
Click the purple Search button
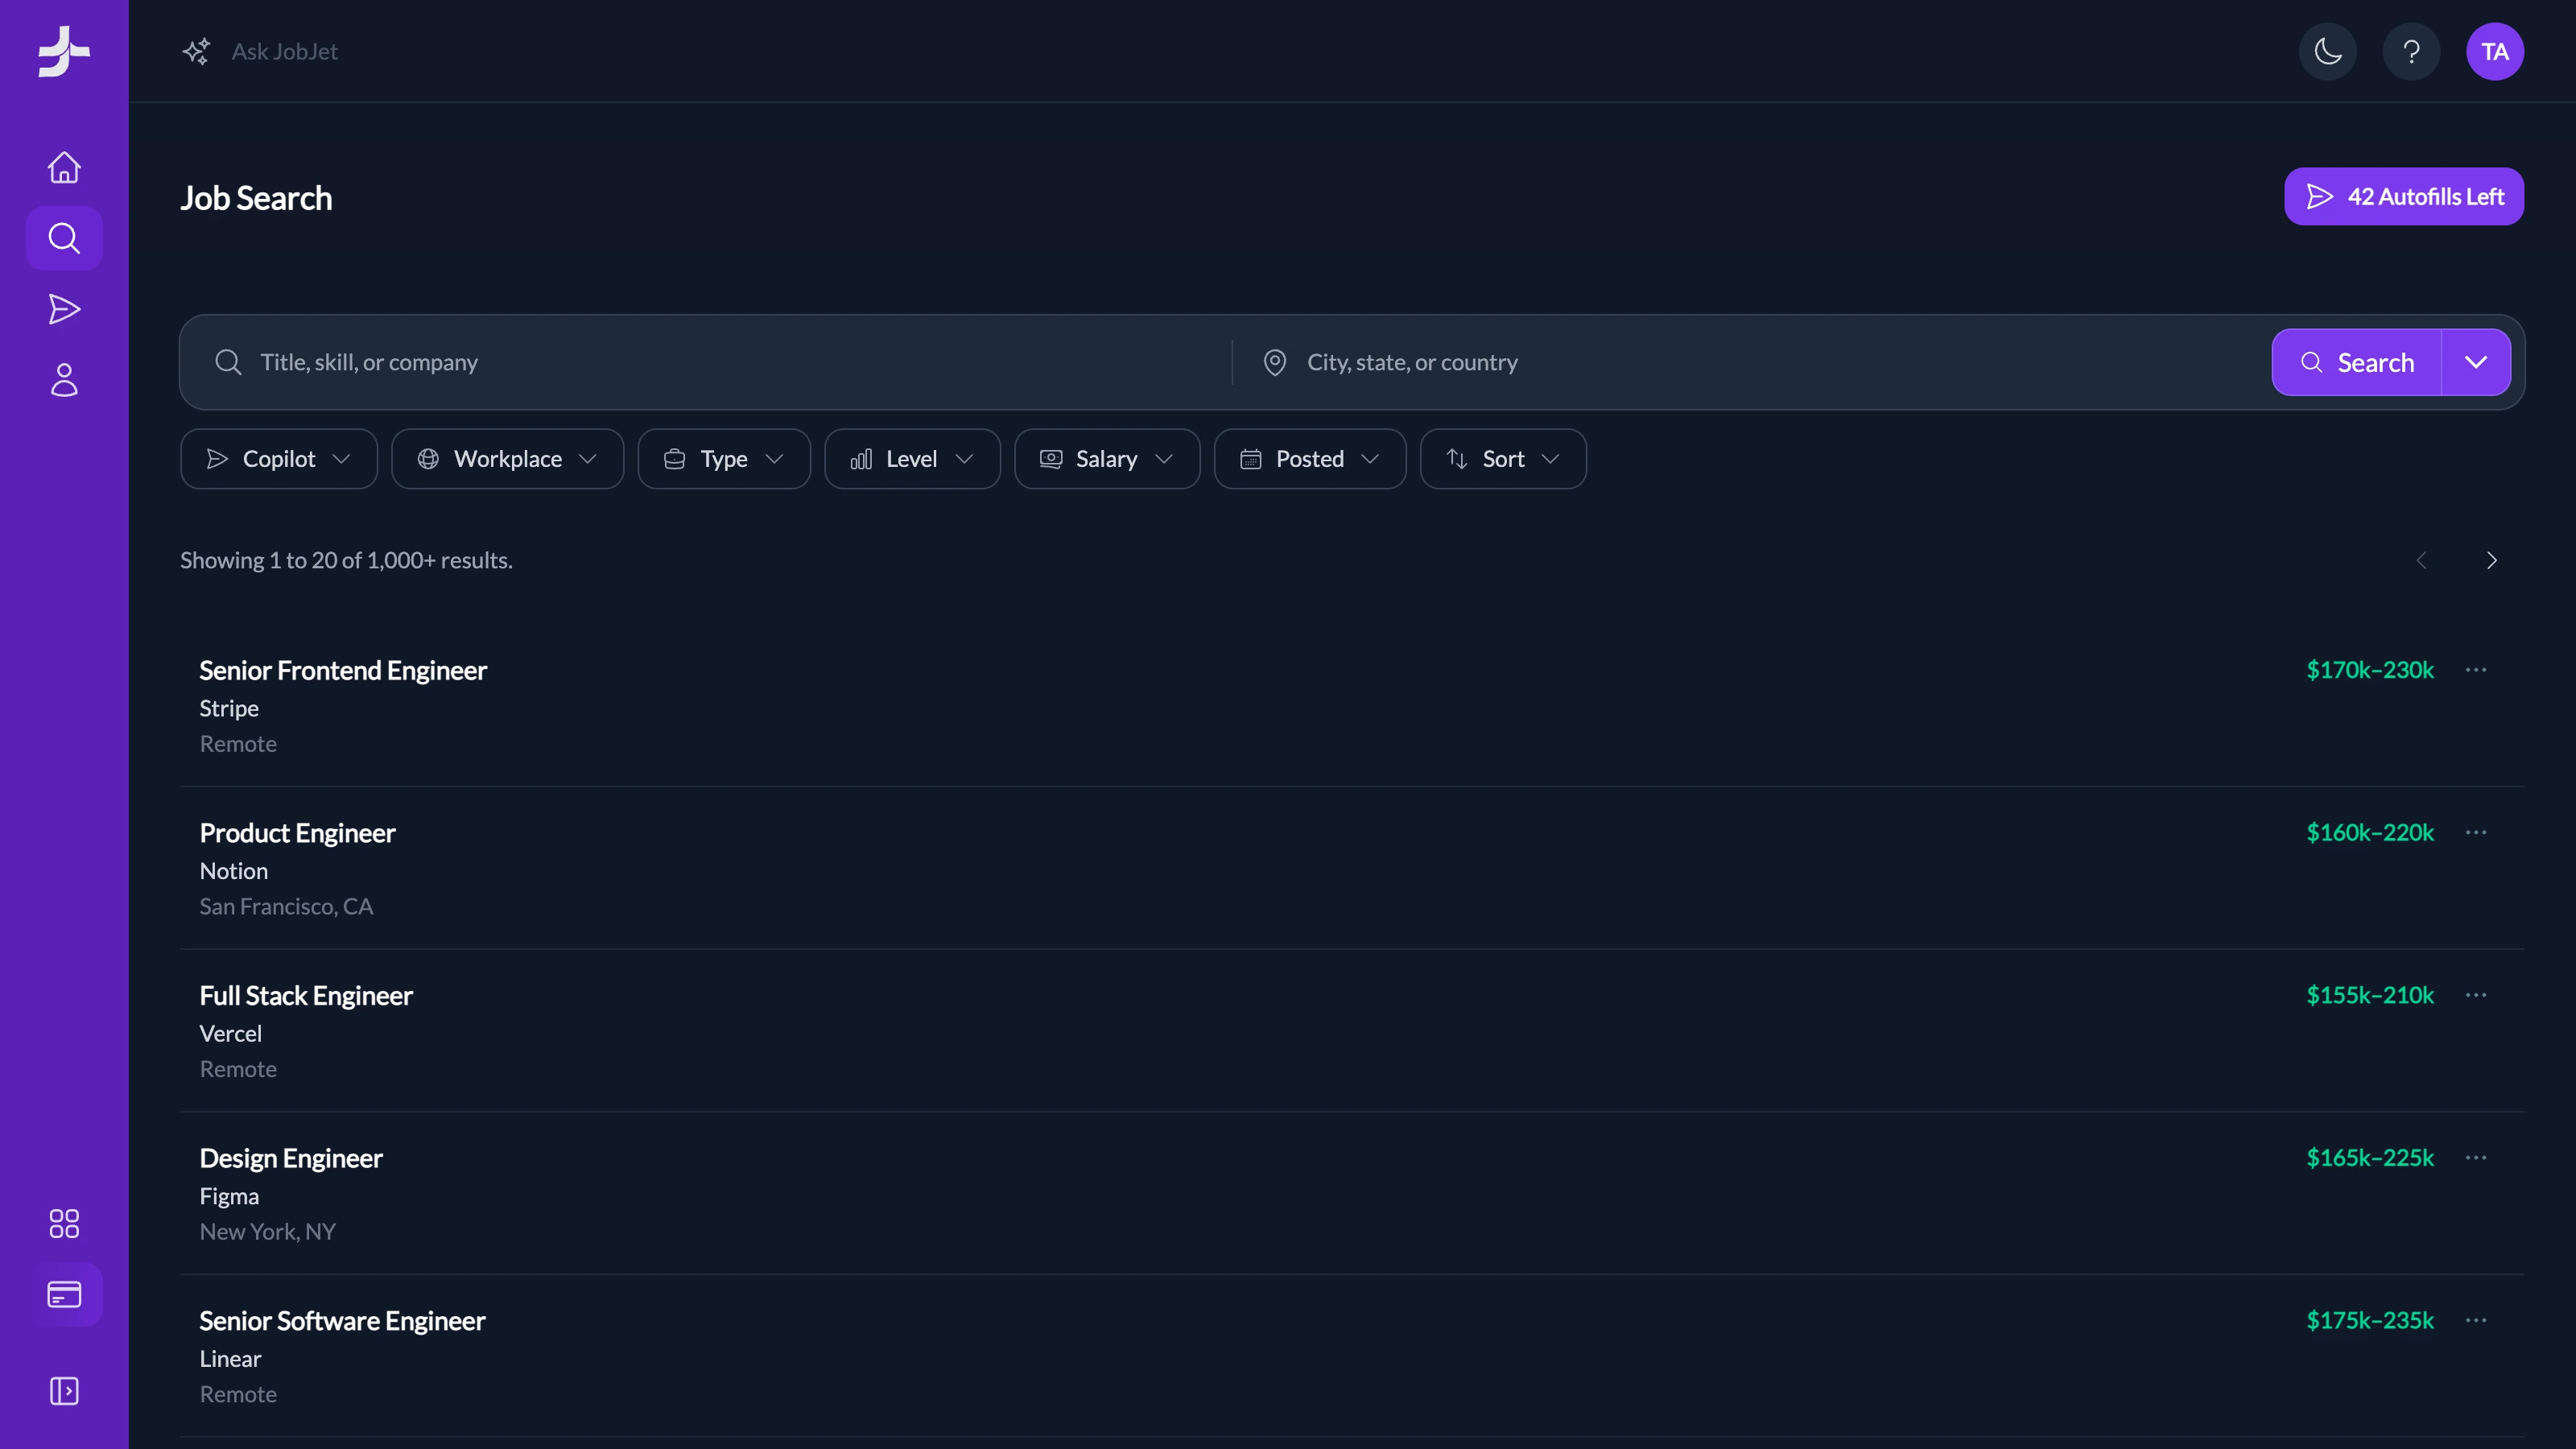2356,362
